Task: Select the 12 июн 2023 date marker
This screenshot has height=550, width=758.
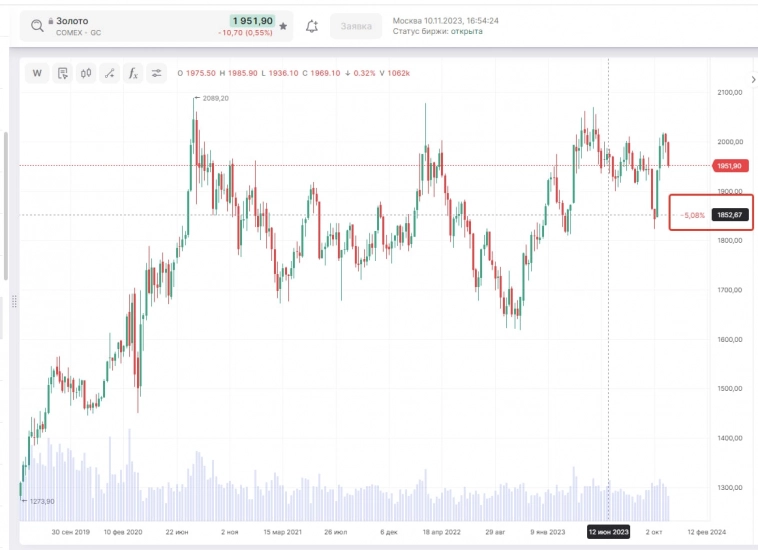Action: pos(609,531)
